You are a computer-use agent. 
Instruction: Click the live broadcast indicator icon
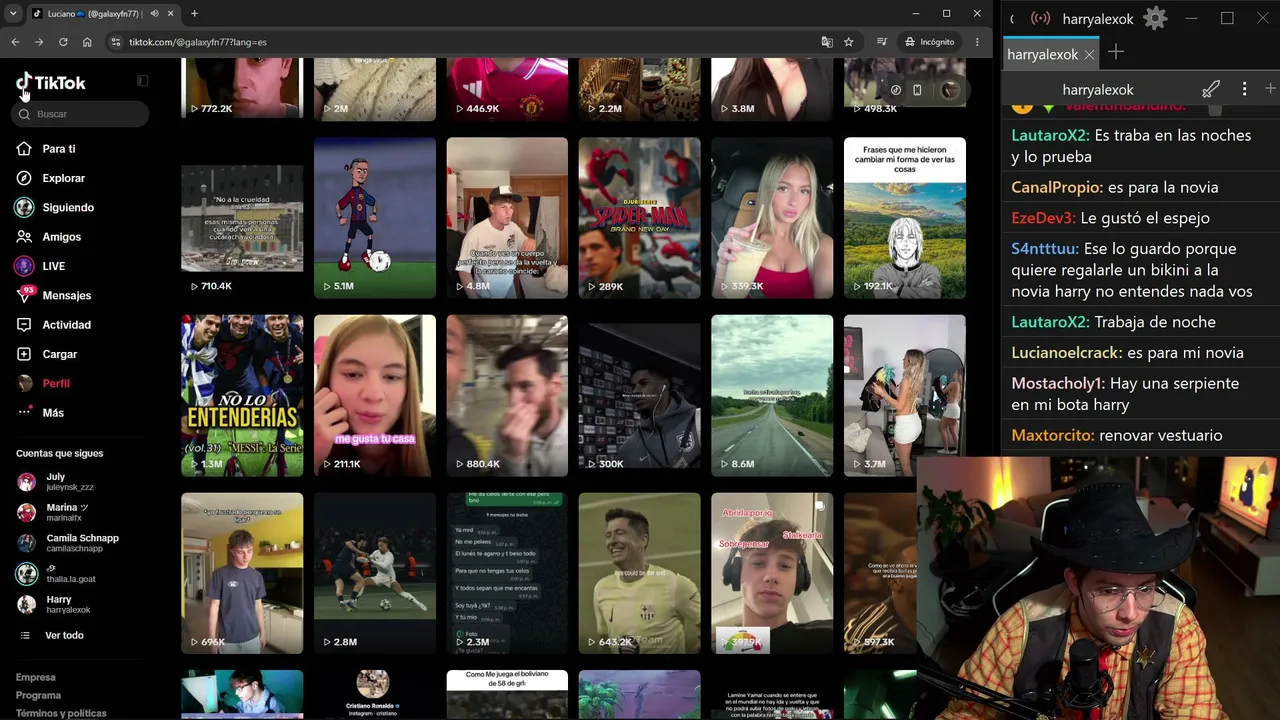coord(1041,18)
